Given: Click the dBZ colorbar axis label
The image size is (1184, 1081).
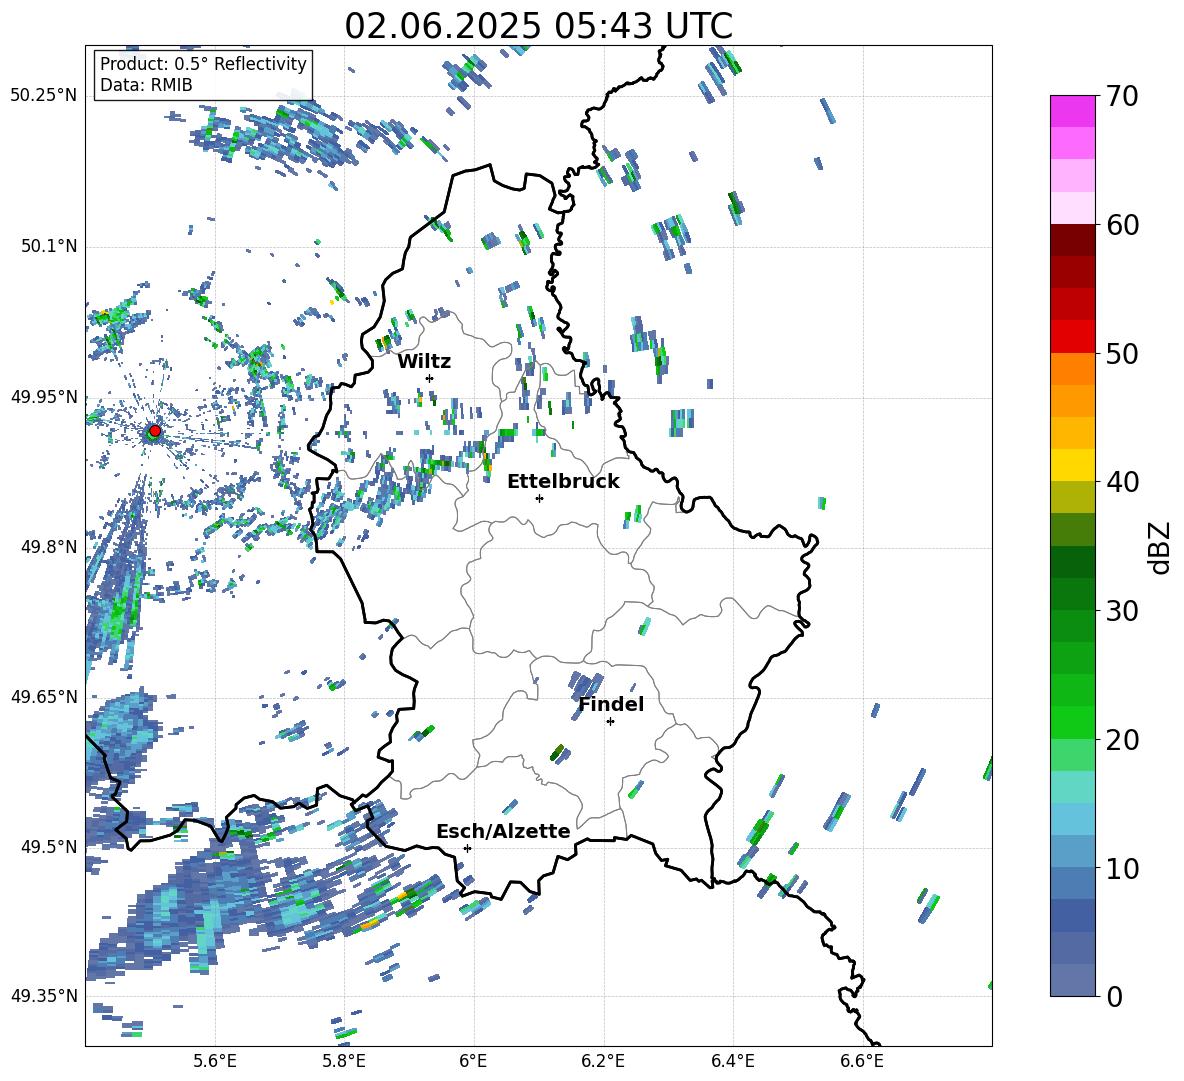Looking at the screenshot, I should click(1161, 547).
